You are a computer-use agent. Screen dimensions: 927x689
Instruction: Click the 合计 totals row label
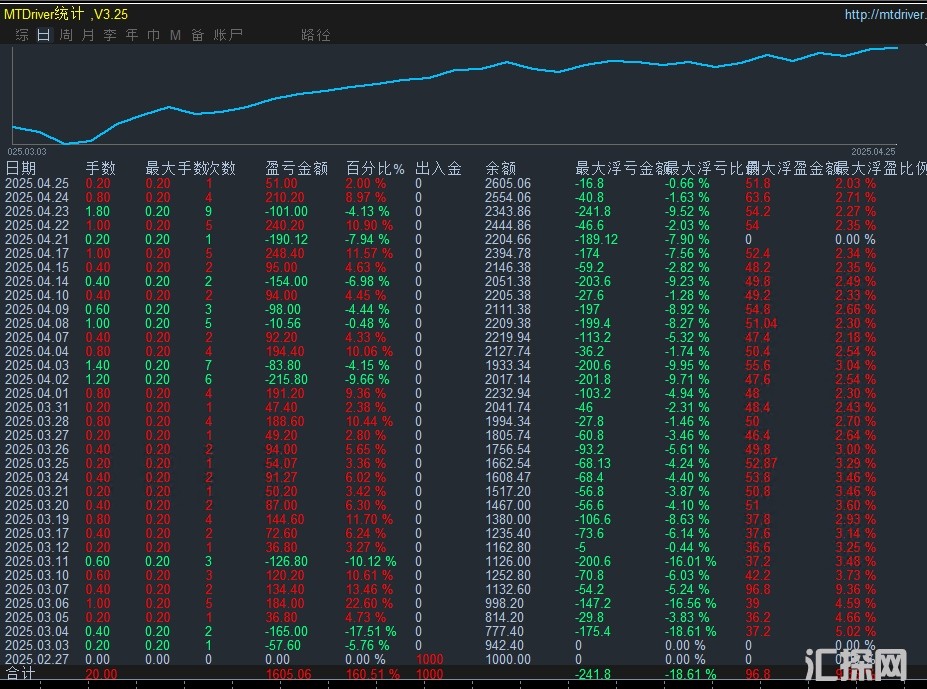click(21, 675)
